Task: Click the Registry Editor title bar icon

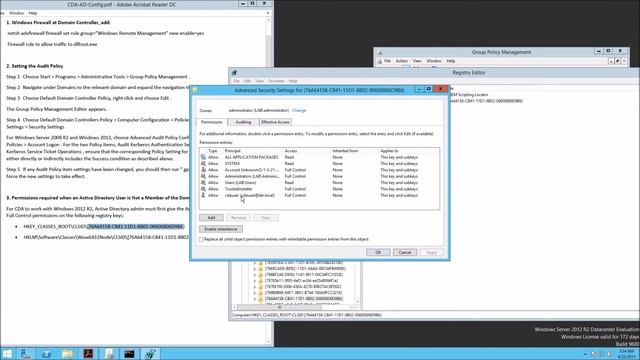Action: 234,73
